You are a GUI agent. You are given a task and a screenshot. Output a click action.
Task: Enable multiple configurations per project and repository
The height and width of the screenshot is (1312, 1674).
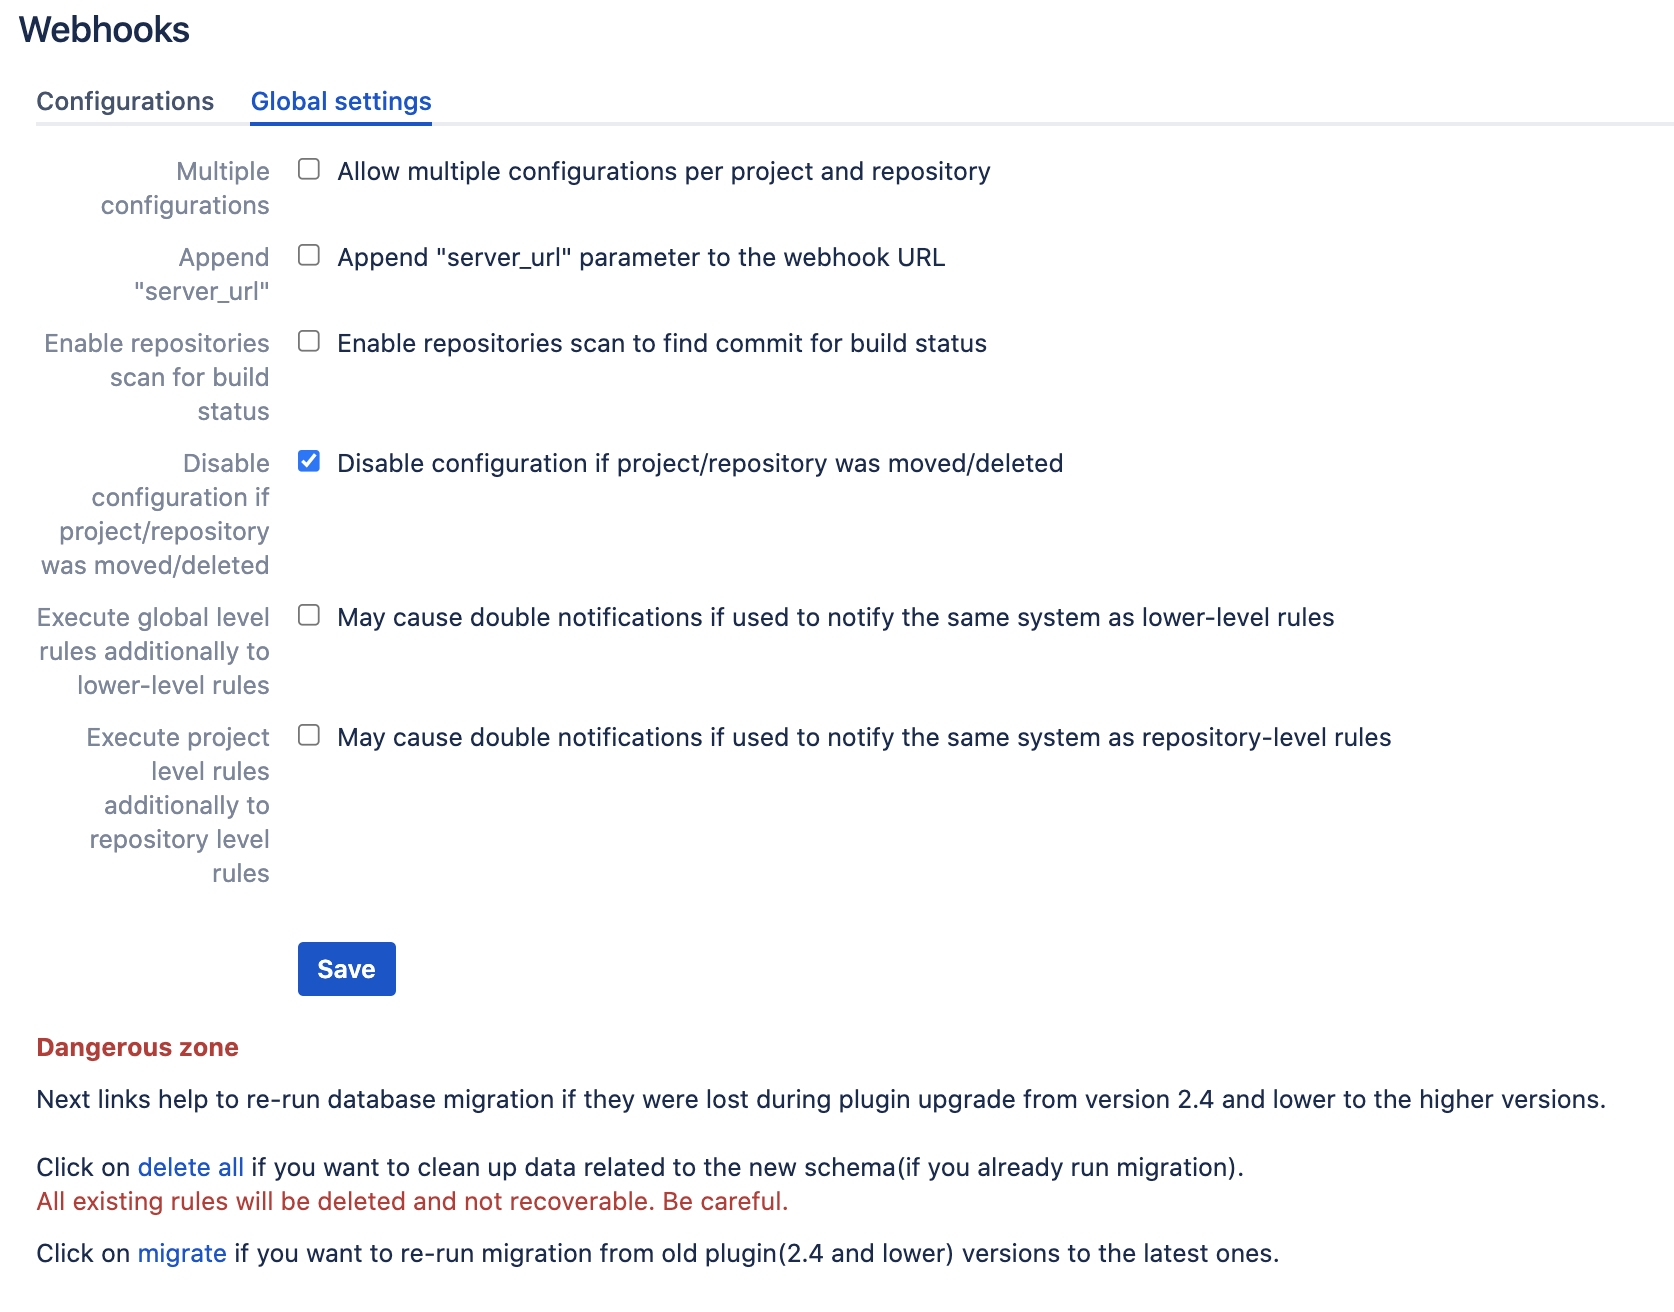[309, 170]
